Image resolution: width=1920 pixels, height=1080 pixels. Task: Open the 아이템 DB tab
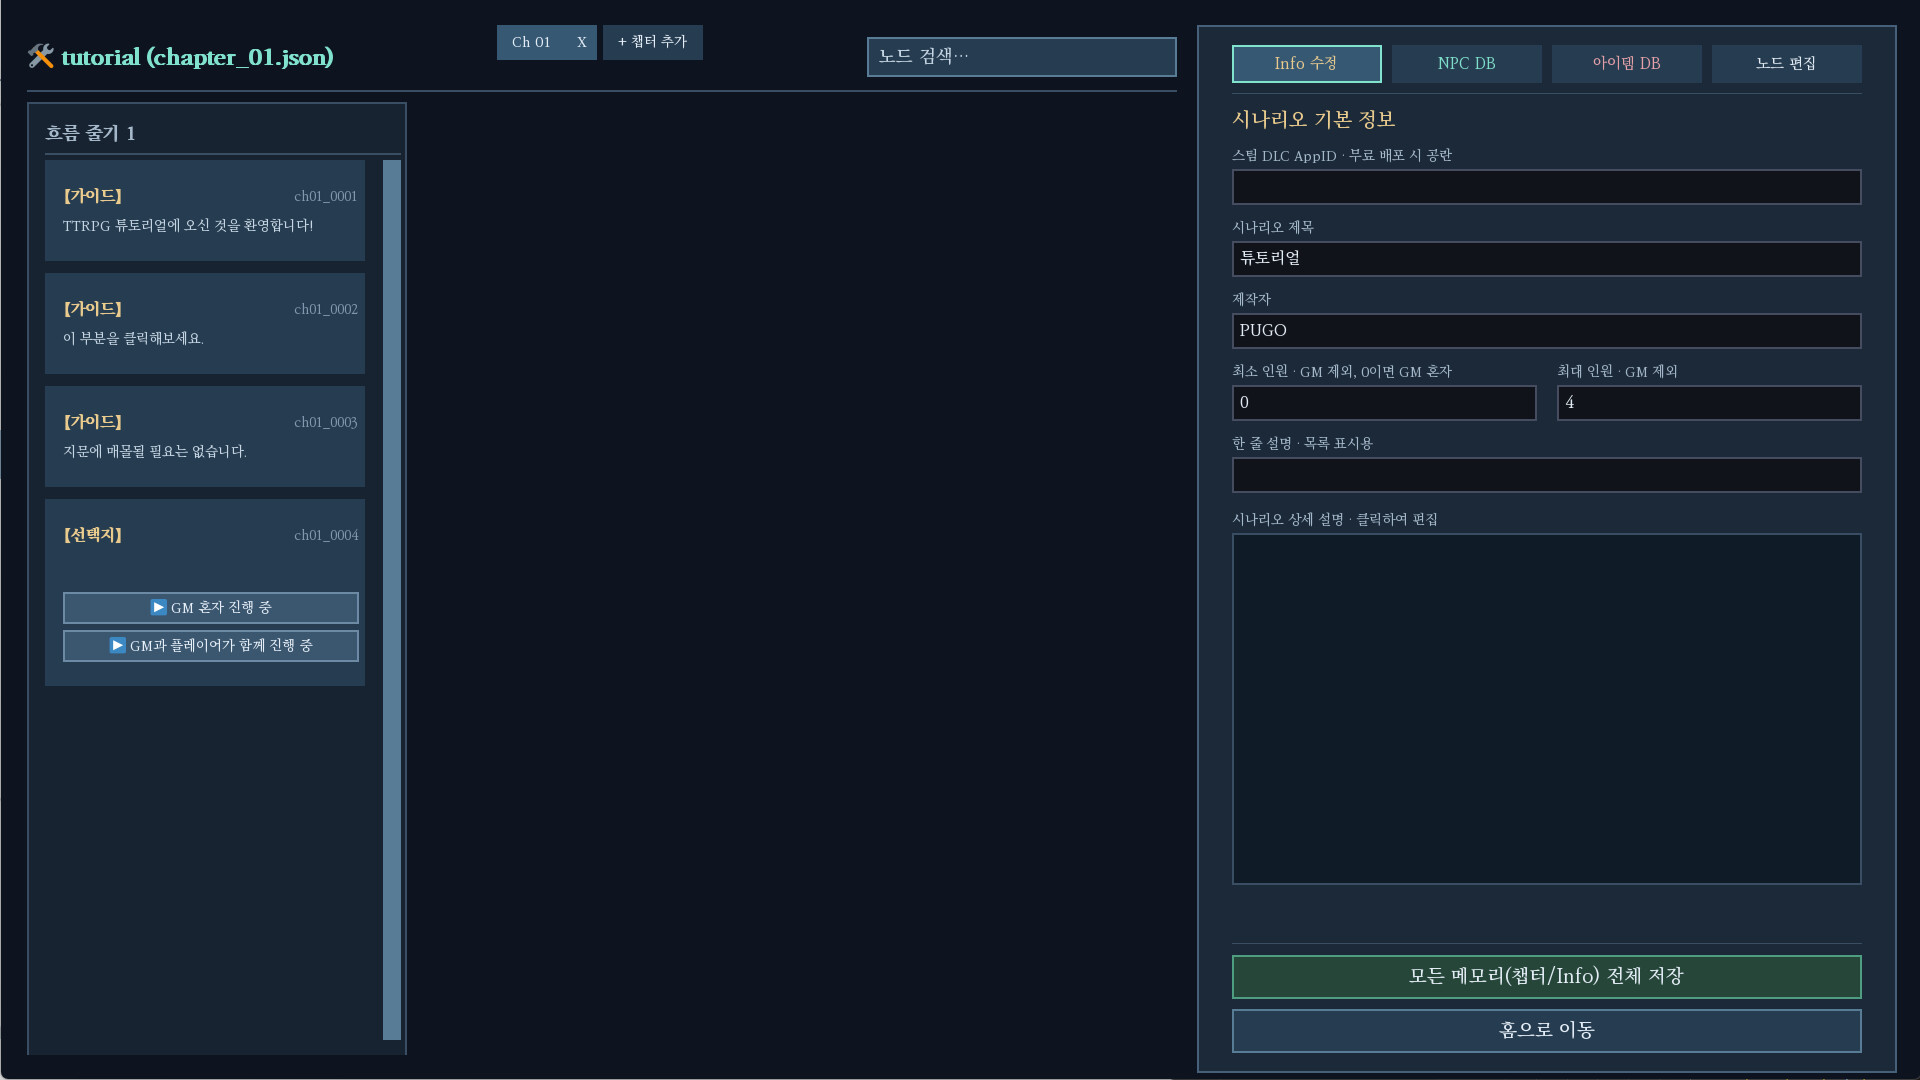pyautogui.click(x=1626, y=63)
